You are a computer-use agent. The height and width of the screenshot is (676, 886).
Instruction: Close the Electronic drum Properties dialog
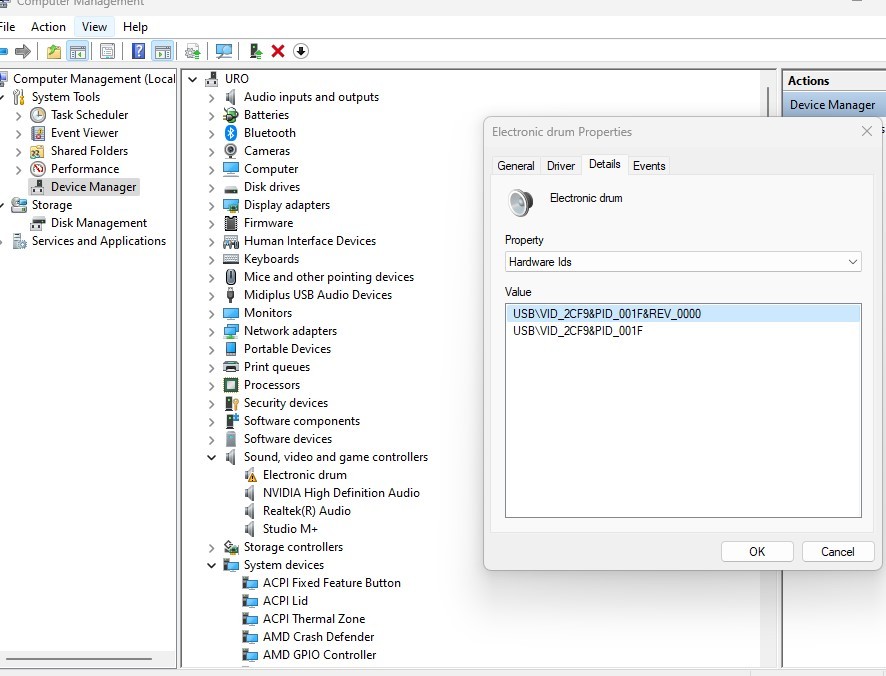(867, 131)
